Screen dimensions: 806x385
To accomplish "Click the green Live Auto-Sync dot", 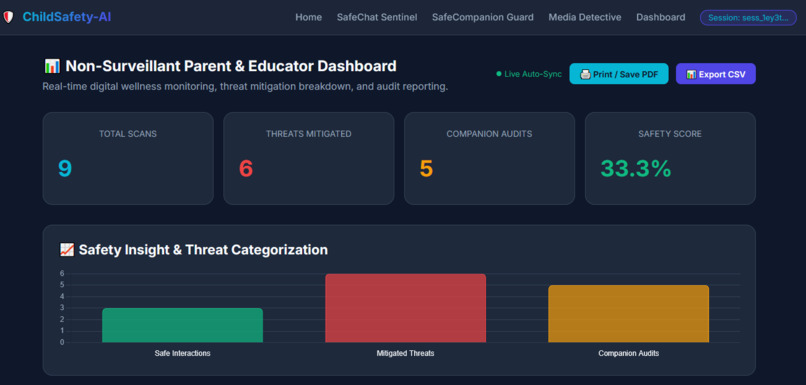I will 499,74.
